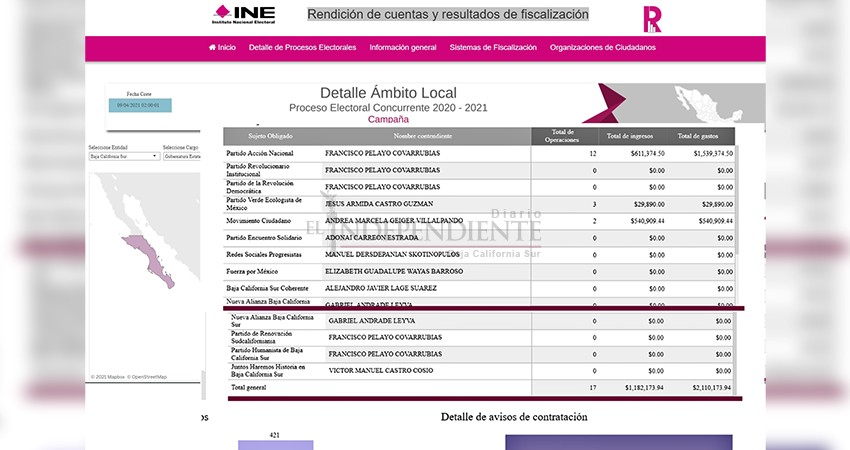The width and height of the screenshot is (850, 450).
Task: Click the $2,110,173.94 total gastos
Action: (711, 388)
